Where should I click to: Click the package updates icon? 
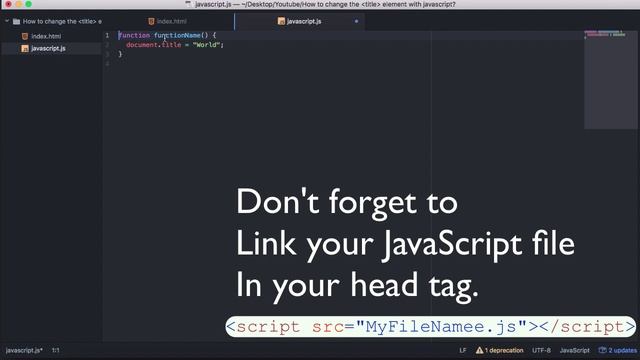pyautogui.click(x=602, y=350)
